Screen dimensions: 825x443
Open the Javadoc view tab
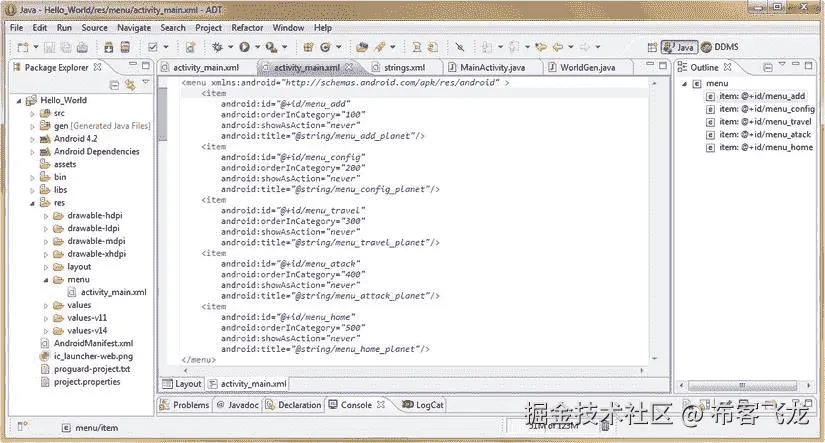tap(237, 405)
